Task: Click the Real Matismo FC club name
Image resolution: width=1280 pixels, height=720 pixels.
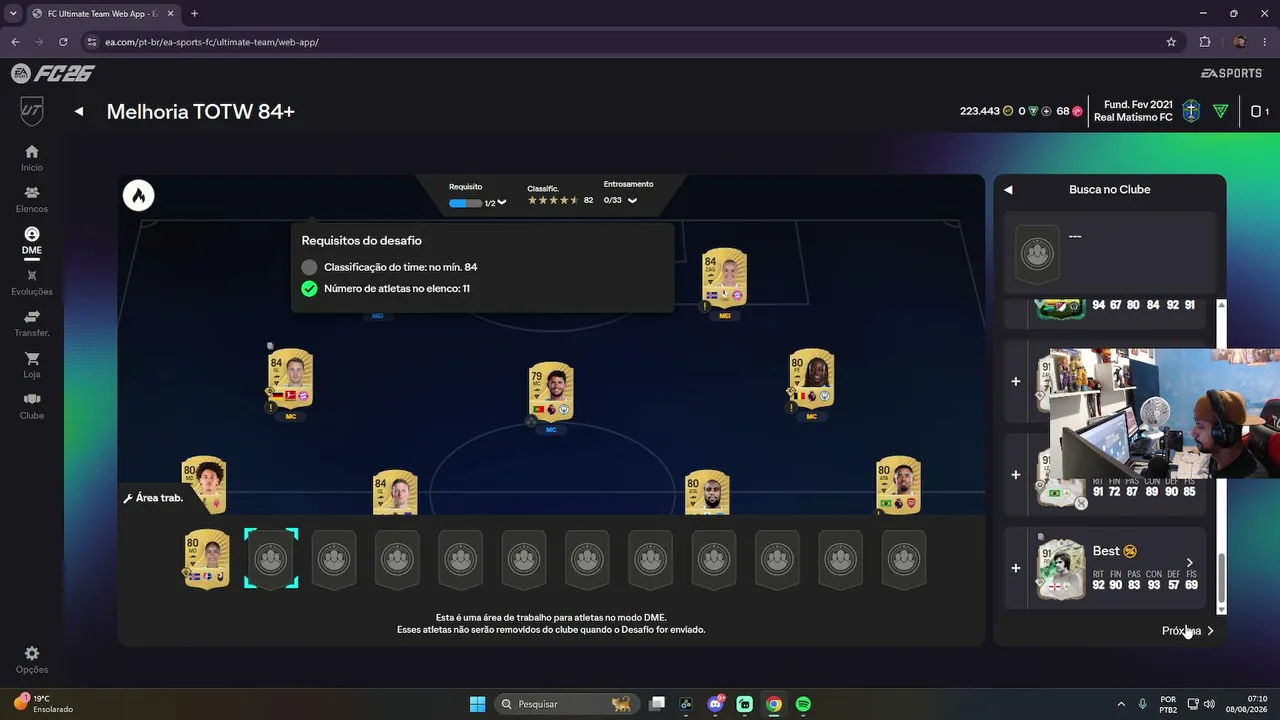Action: click(x=1133, y=118)
